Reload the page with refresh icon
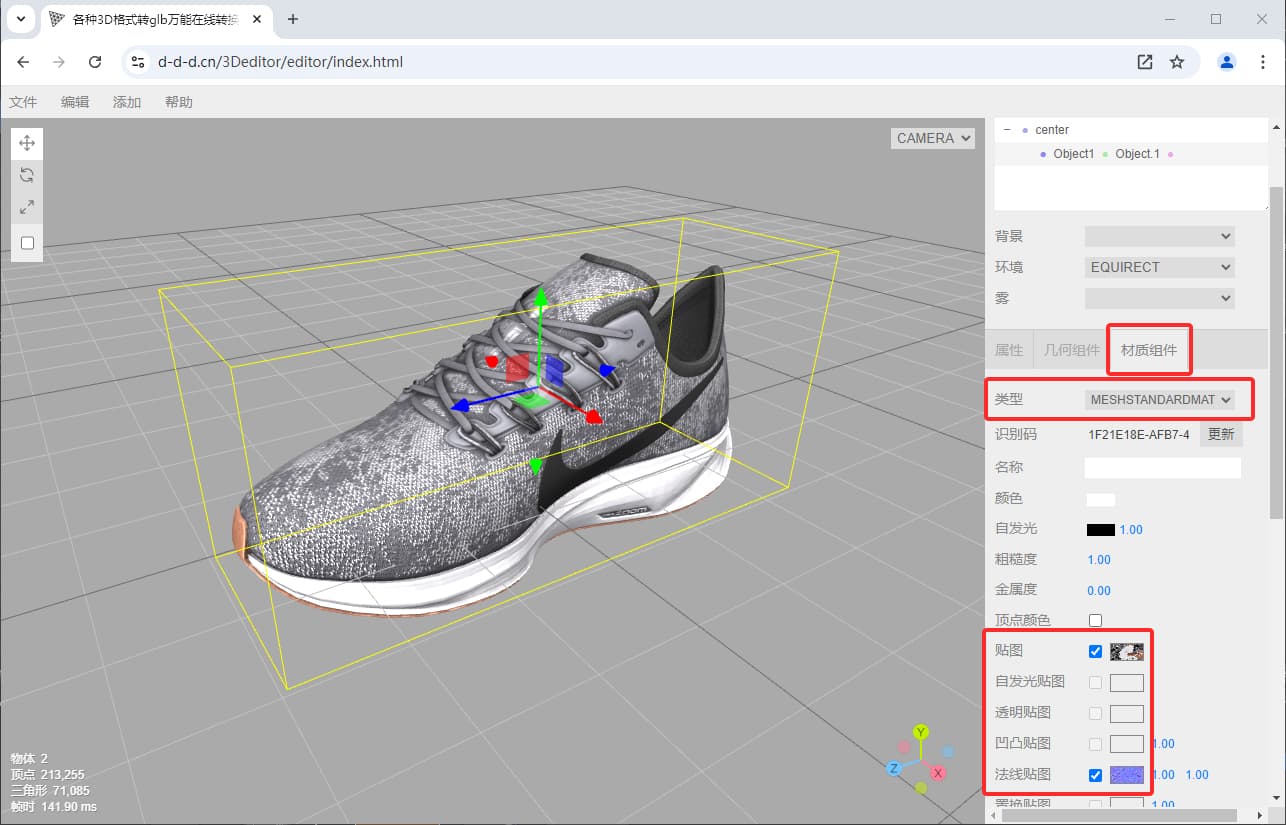1286x825 pixels. (x=95, y=62)
